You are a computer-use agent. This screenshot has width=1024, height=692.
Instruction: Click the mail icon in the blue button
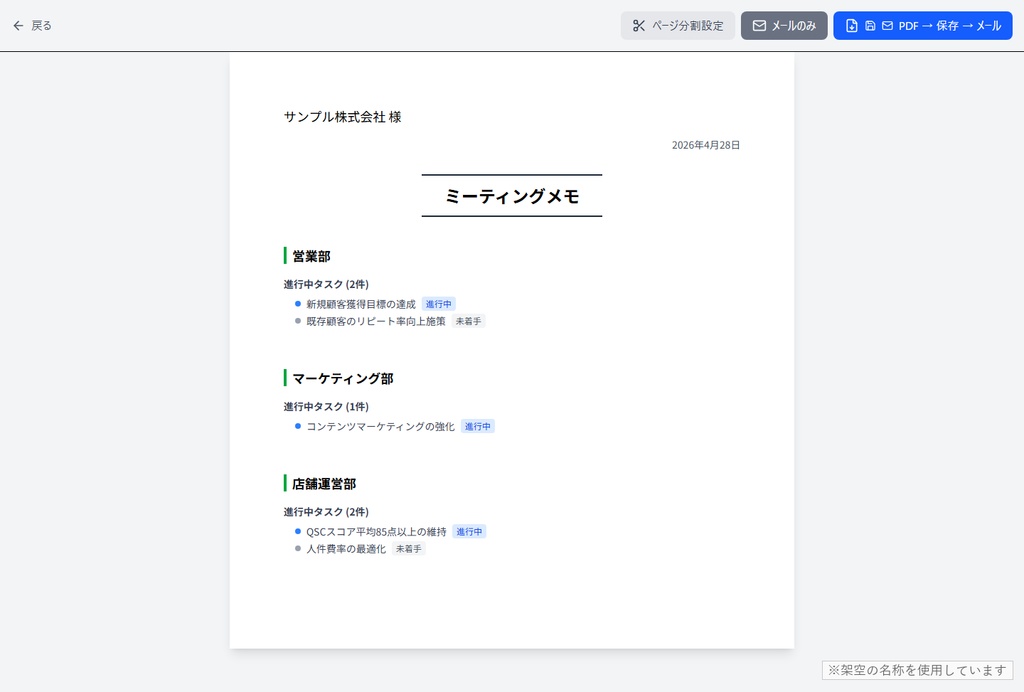point(888,25)
